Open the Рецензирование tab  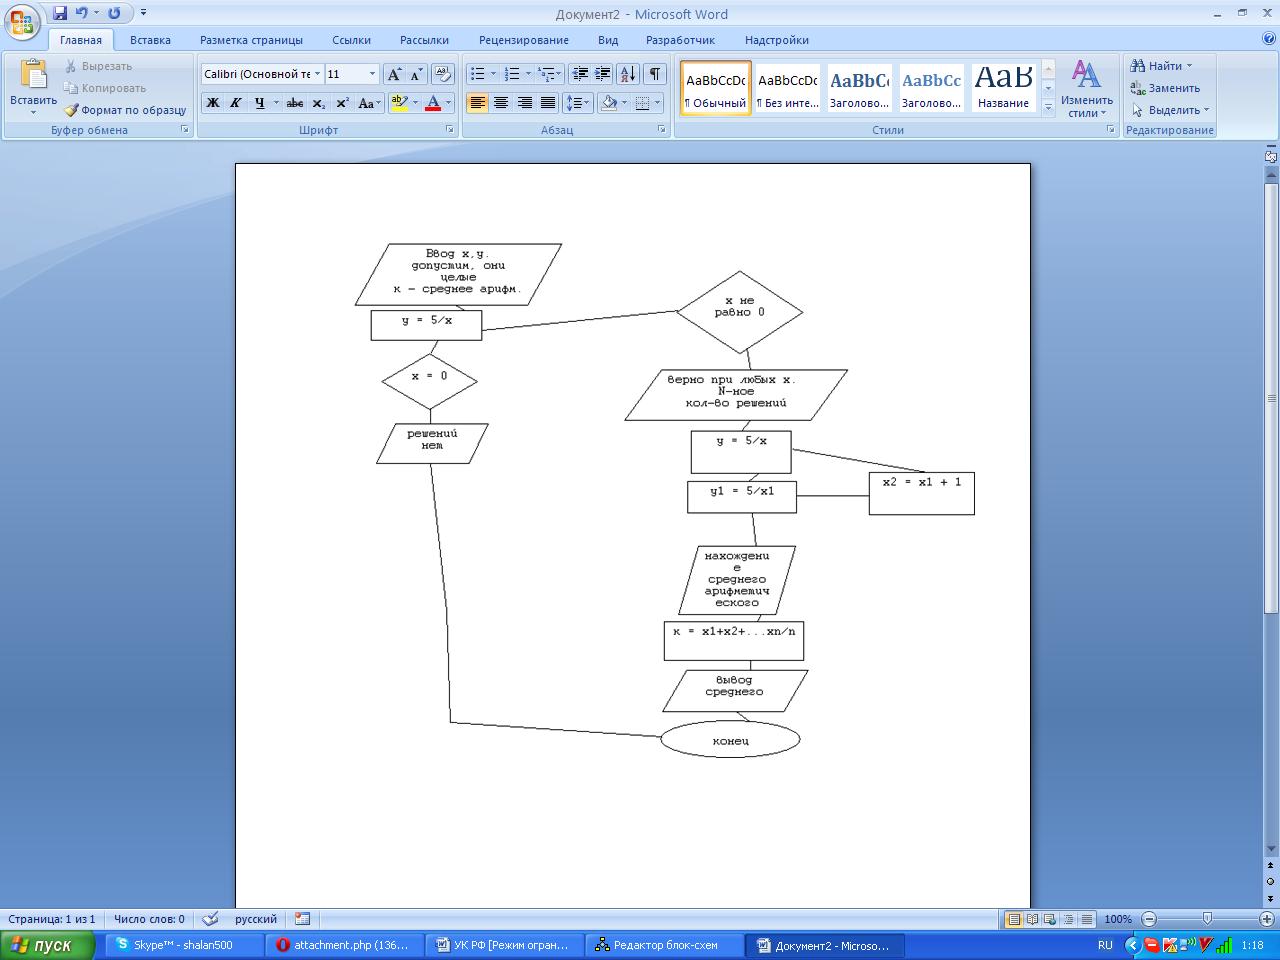(523, 40)
